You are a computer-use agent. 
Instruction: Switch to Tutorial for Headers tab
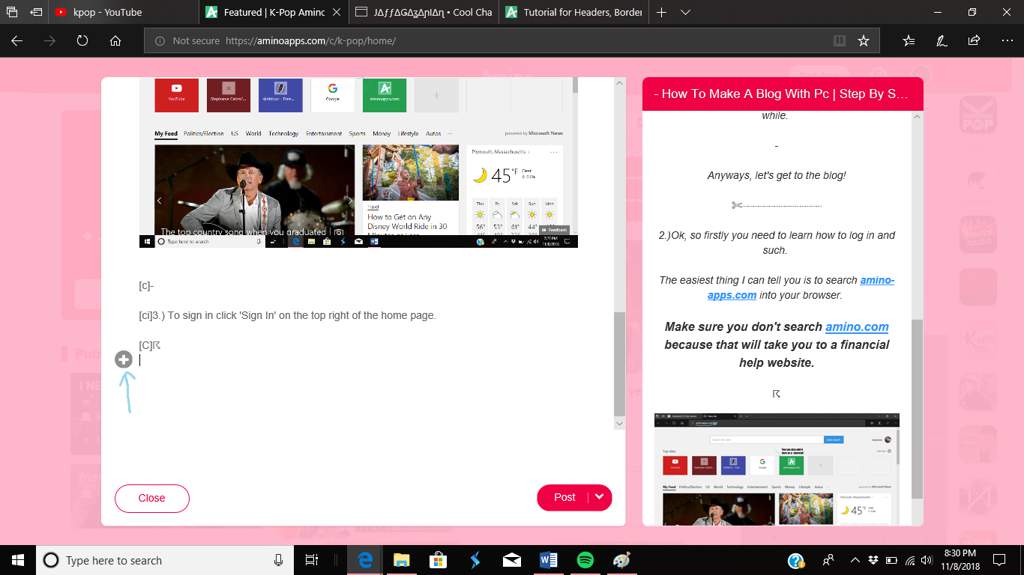coord(575,12)
